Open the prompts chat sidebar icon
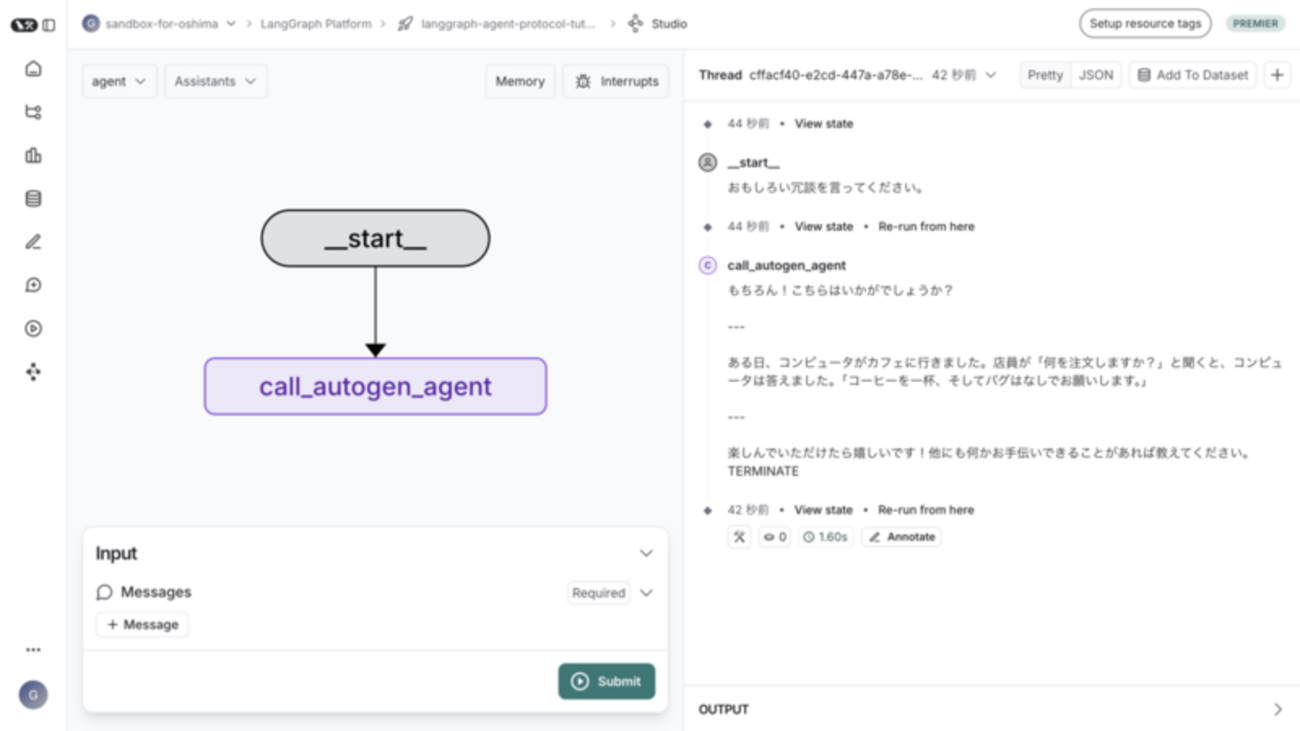The width and height of the screenshot is (1300, 731). [33, 285]
